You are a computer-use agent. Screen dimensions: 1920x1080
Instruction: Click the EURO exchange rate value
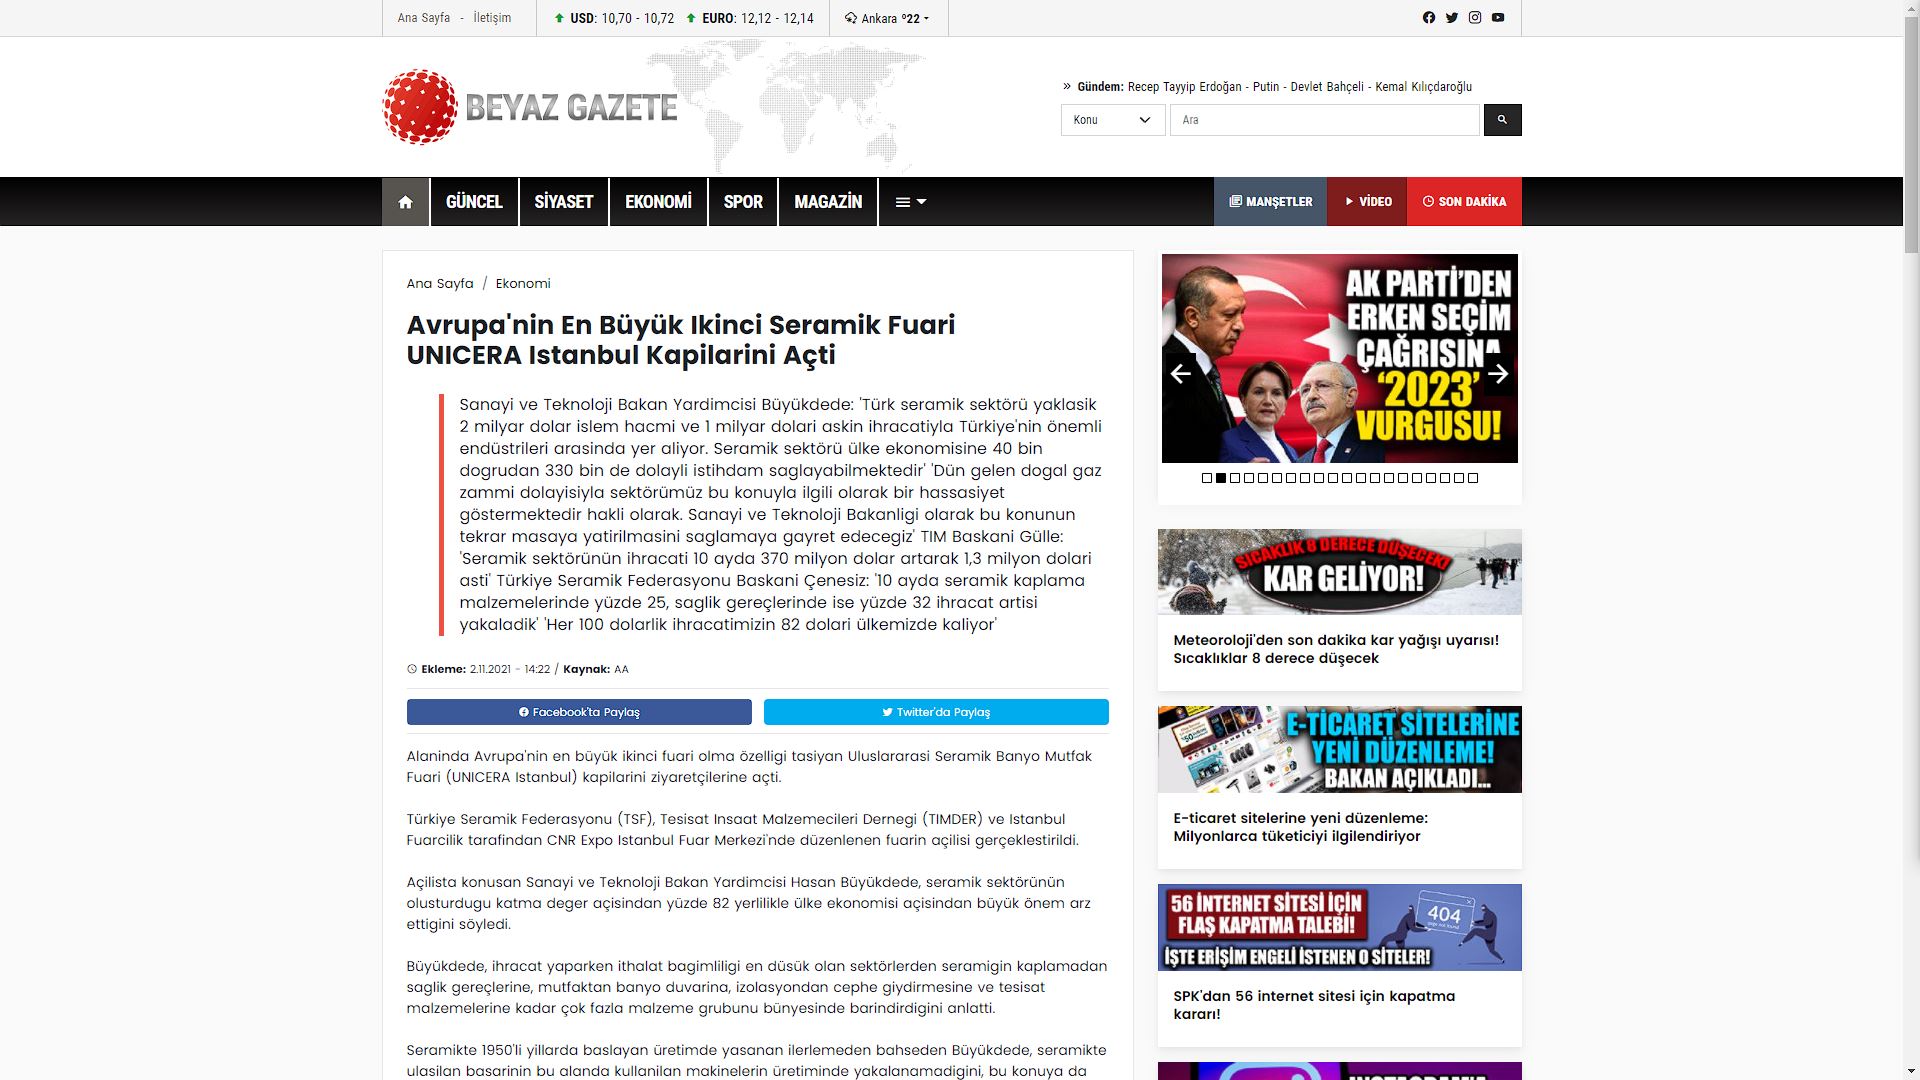pos(777,18)
